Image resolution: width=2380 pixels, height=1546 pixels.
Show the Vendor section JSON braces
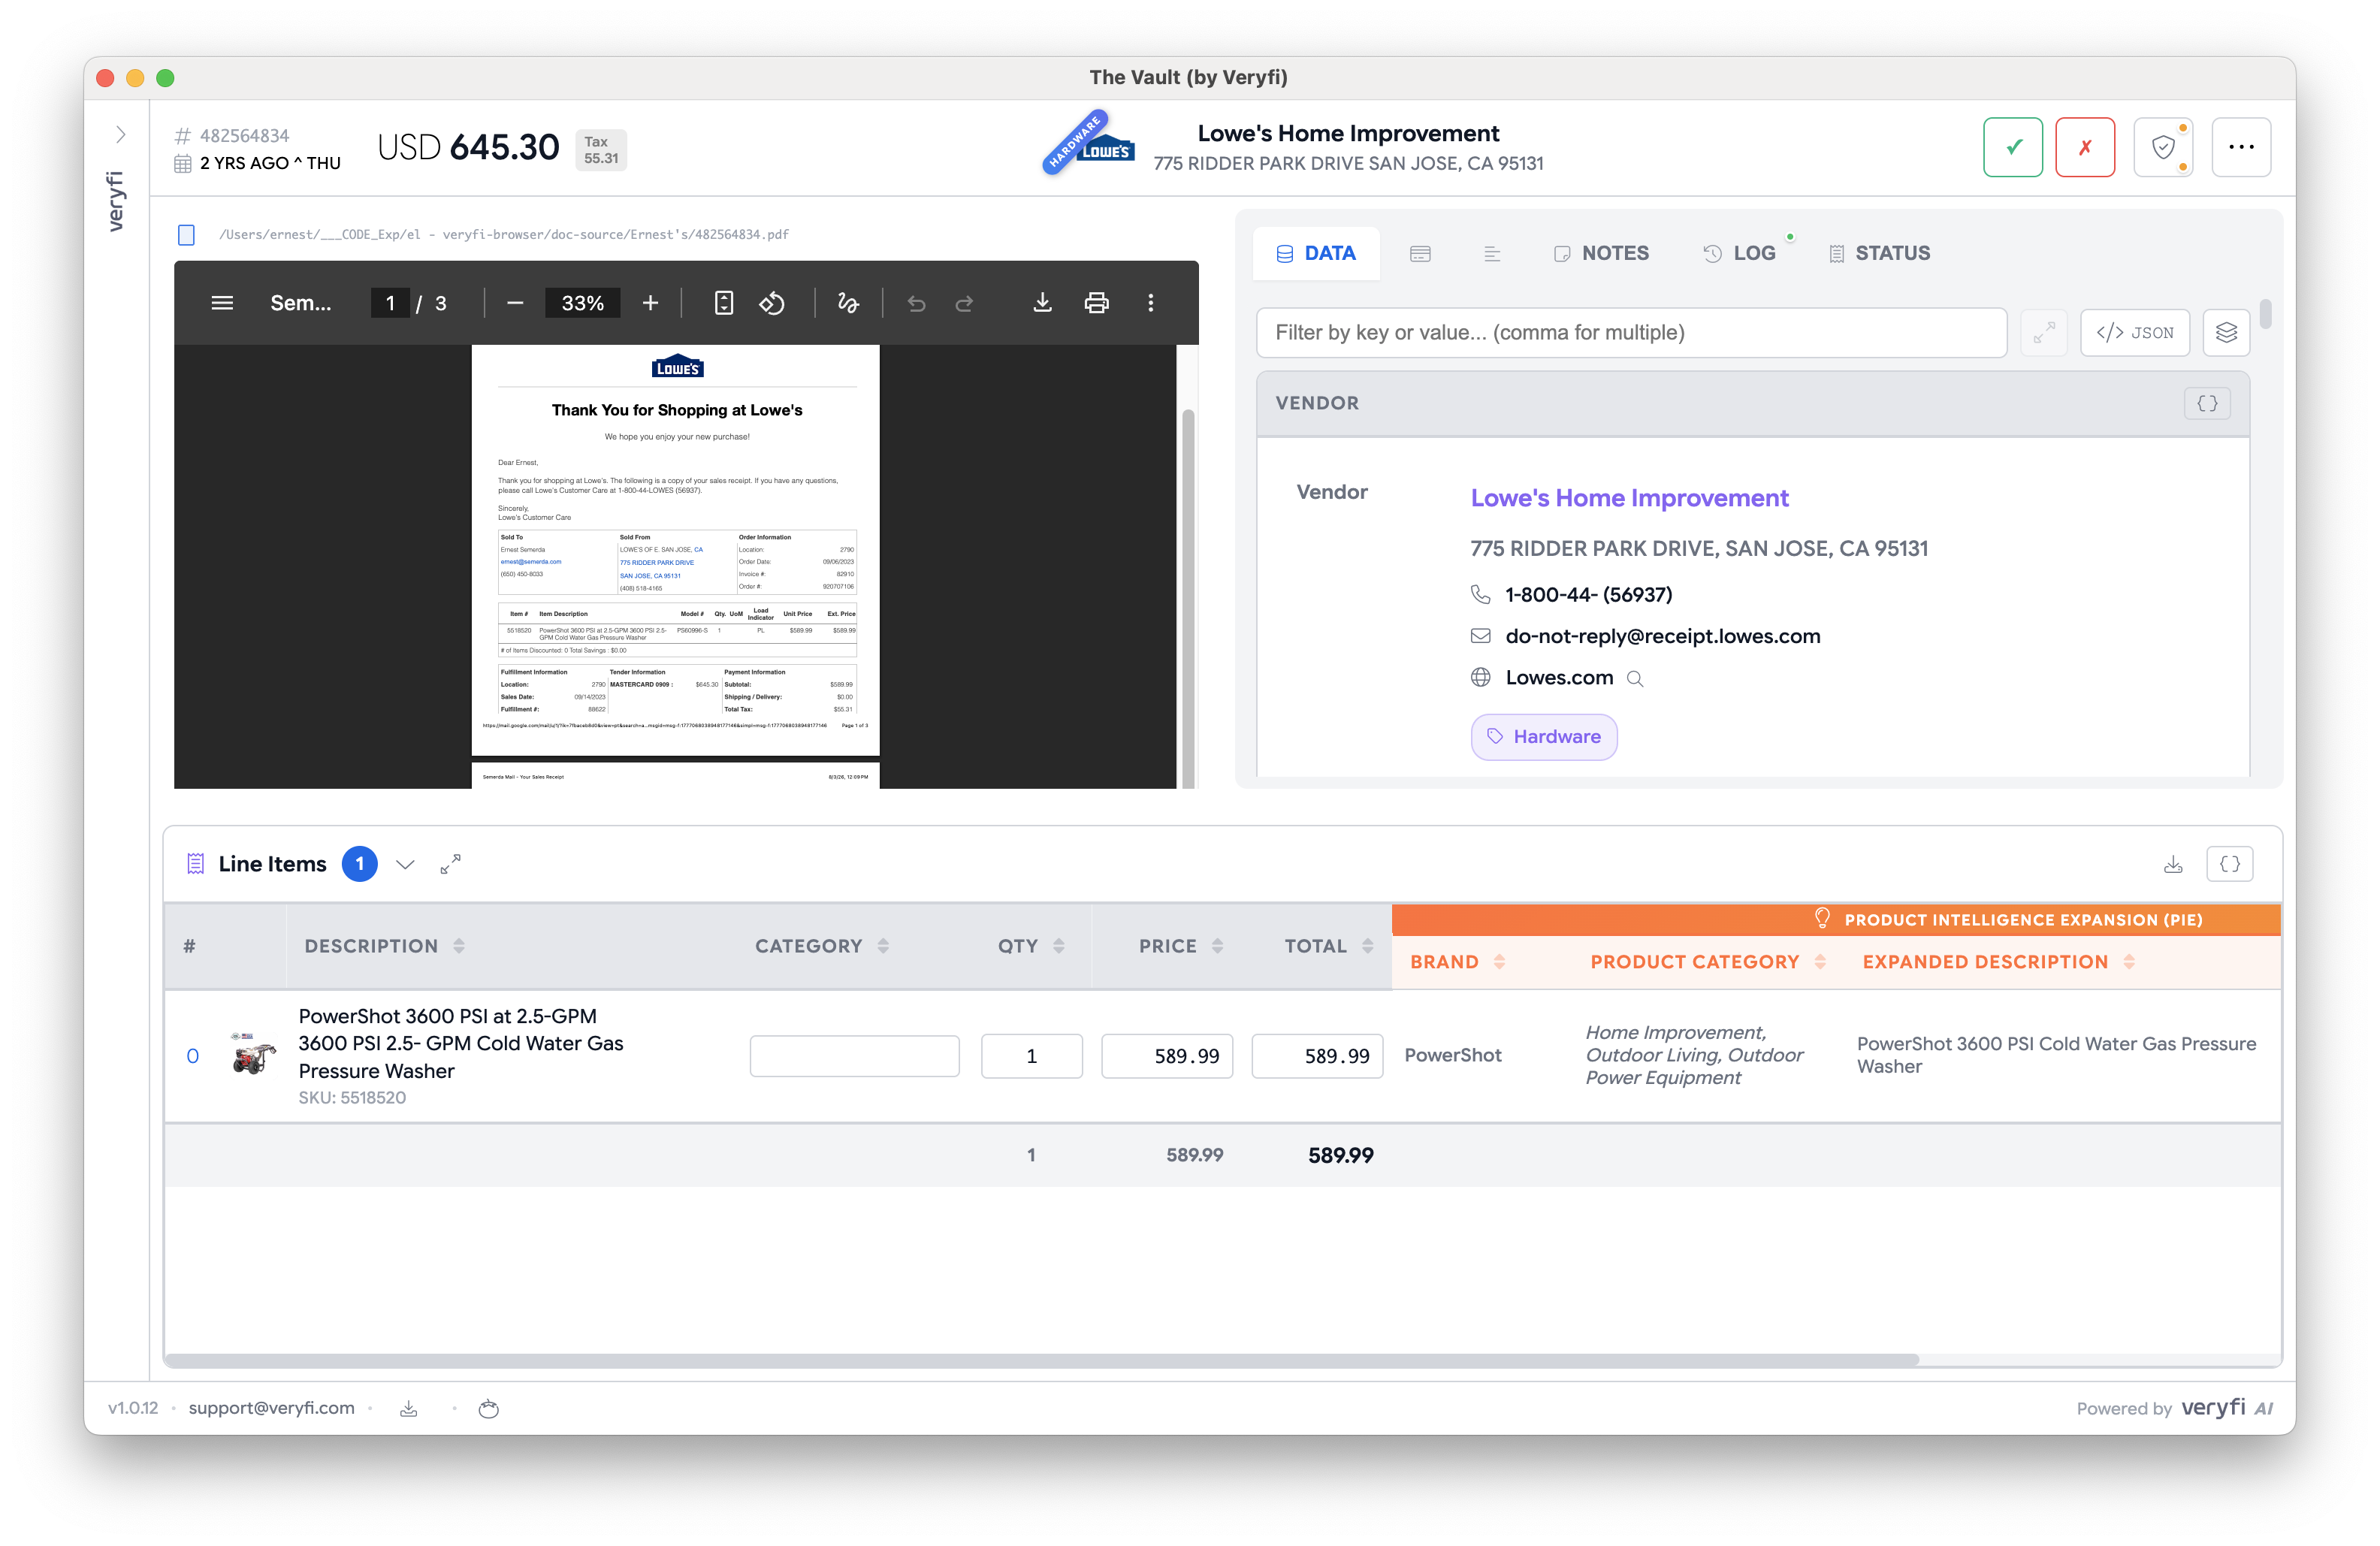pos(2207,403)
